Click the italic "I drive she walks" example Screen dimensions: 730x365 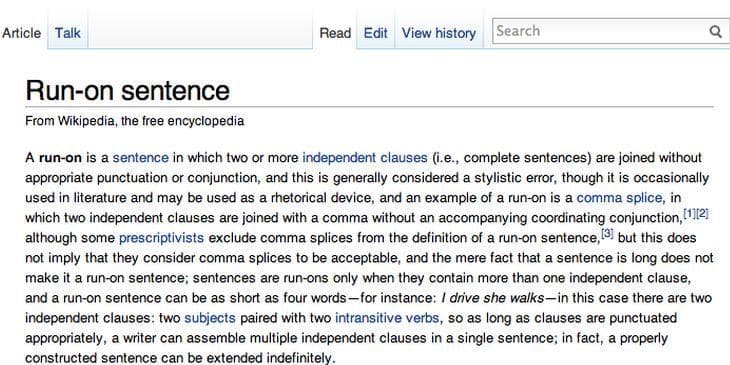point(493,298)
